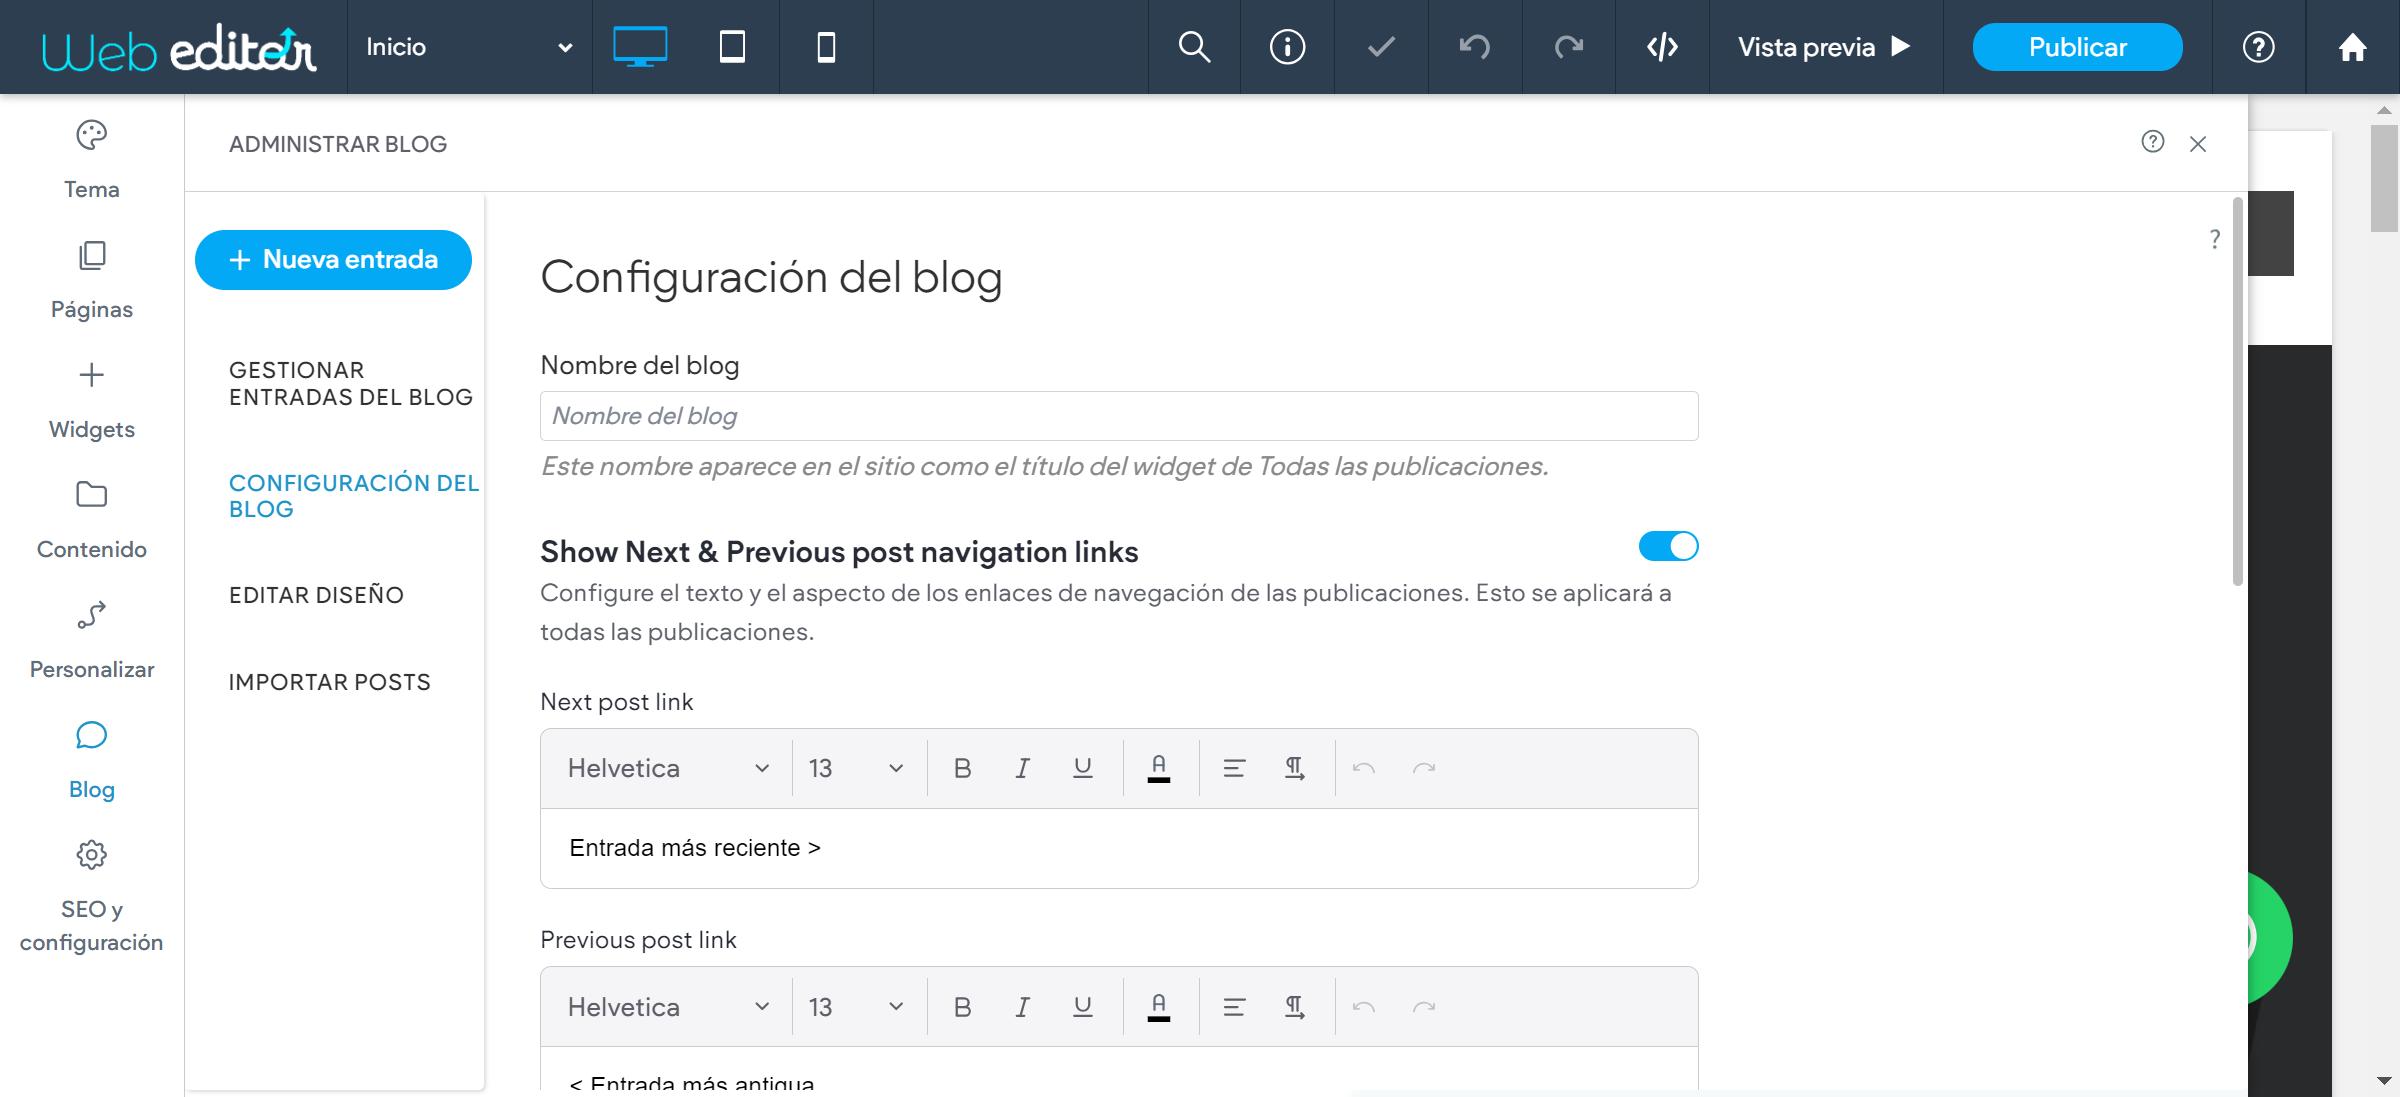Select Gestionar entradas del blog
Image resolution: width=2400 pixels, height=1097 pixels.
[350, 384]
